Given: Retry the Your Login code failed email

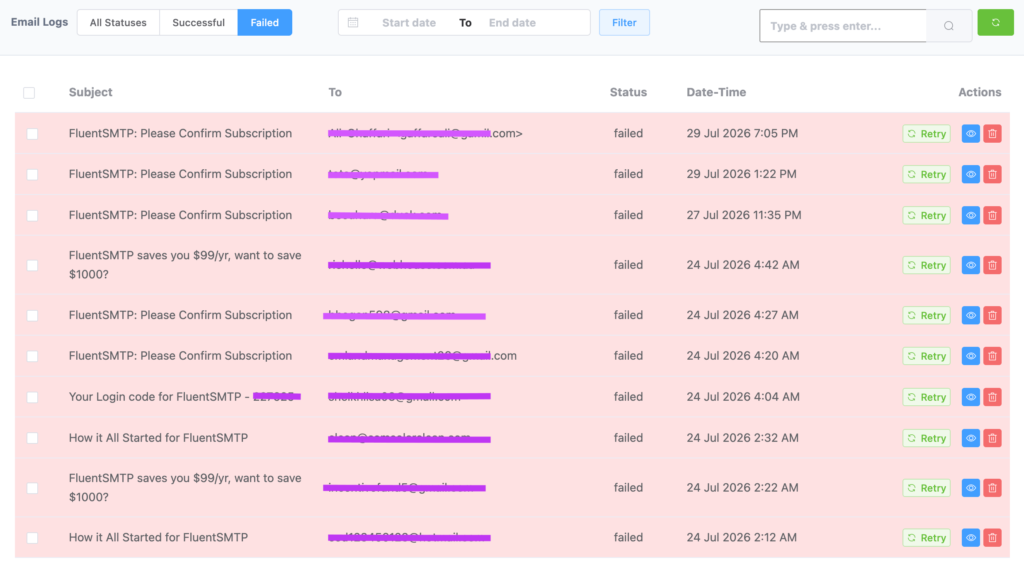Looking at the screenshot, I should pos(926,397).
